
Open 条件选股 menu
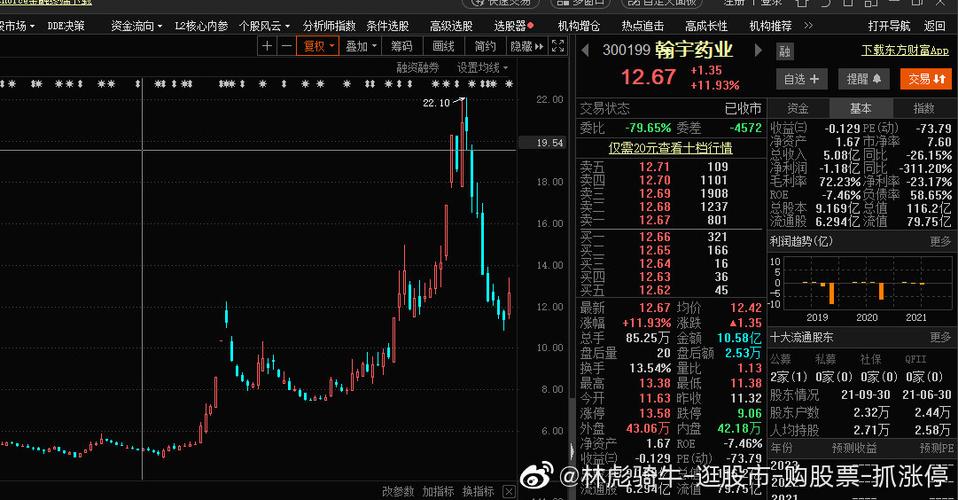tap(387, 26)
